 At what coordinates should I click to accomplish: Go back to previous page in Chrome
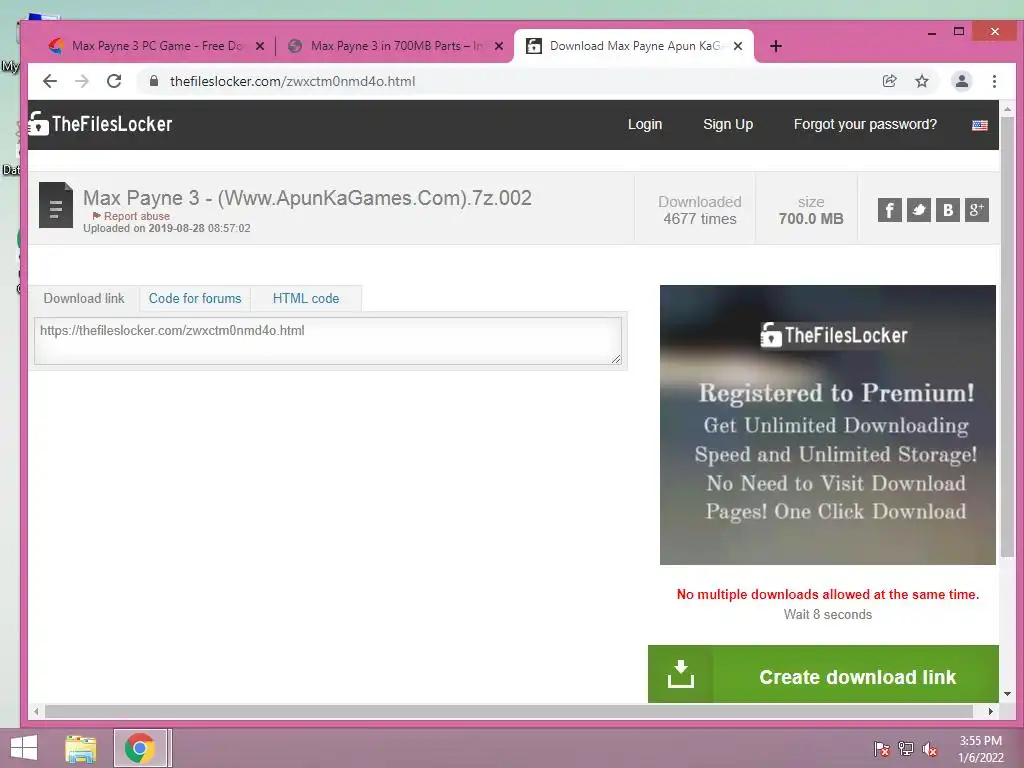[x=50, y=81]
